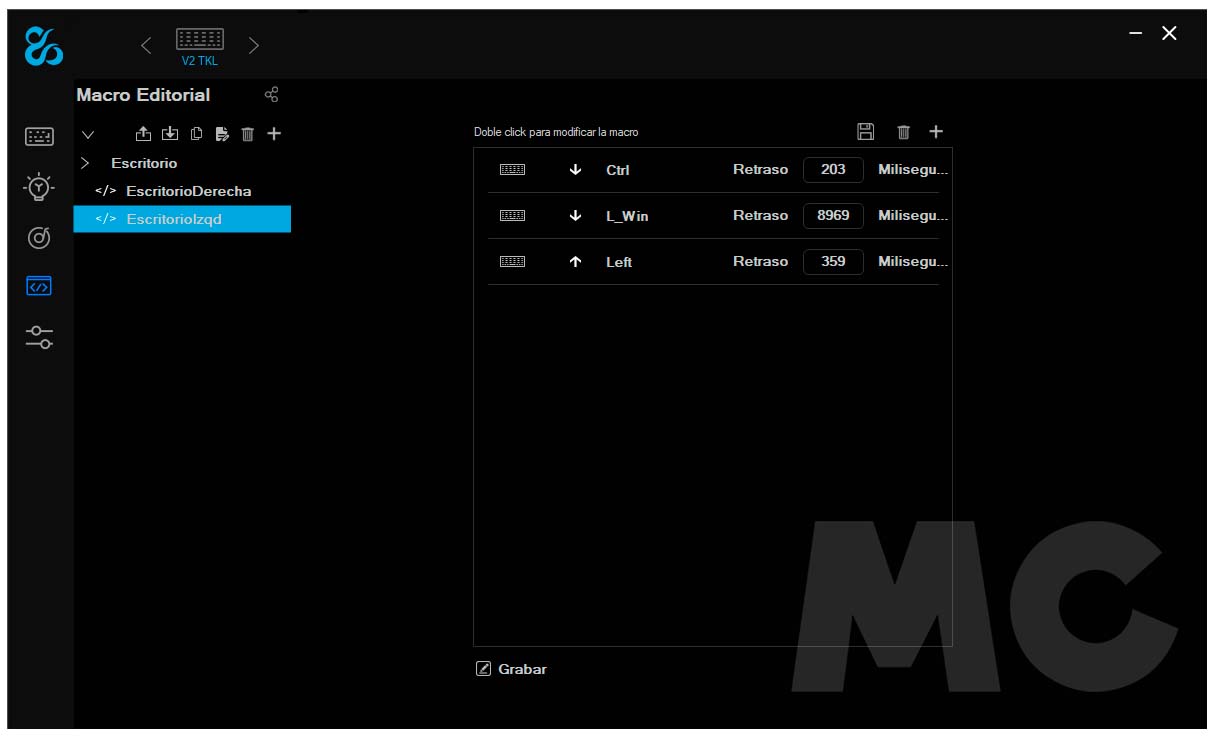The width and height of the screenshot is (1214, 736).
Task: Copy the selected macro in list
Action: 196,133
